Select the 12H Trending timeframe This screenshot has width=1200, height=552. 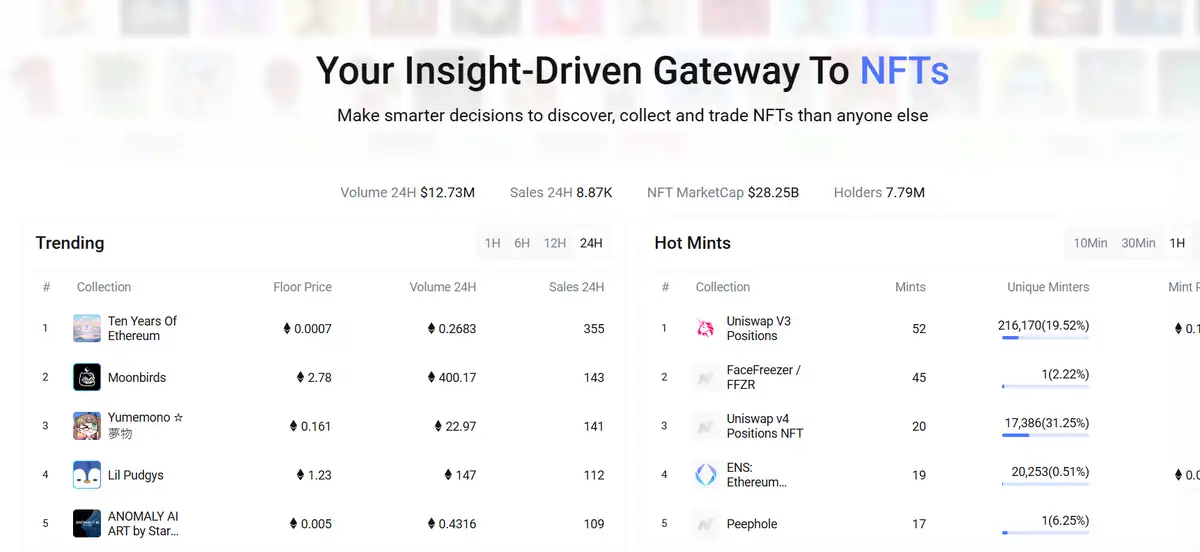[x=555, y=243]
